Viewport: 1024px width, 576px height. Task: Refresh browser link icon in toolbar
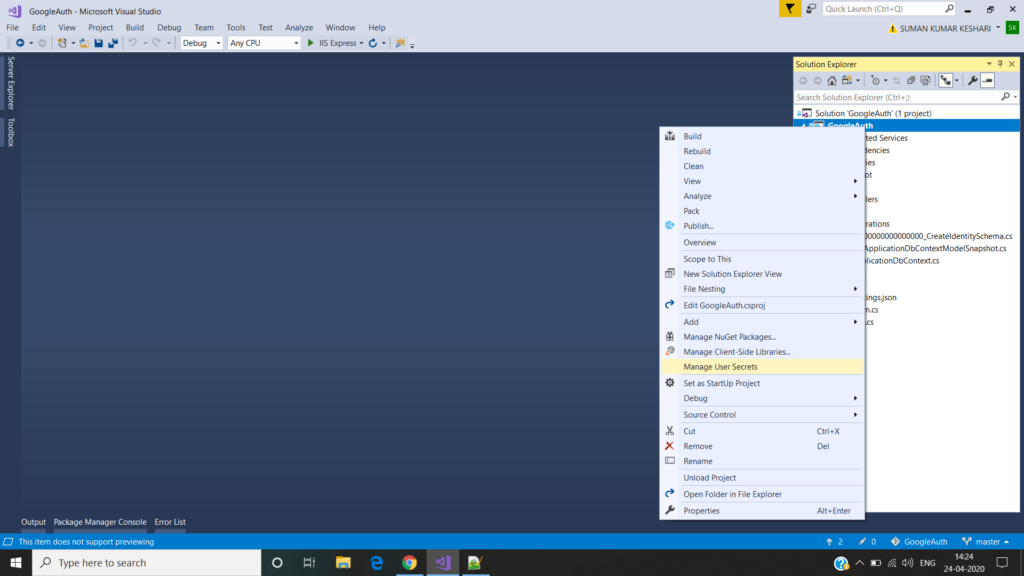373,43
